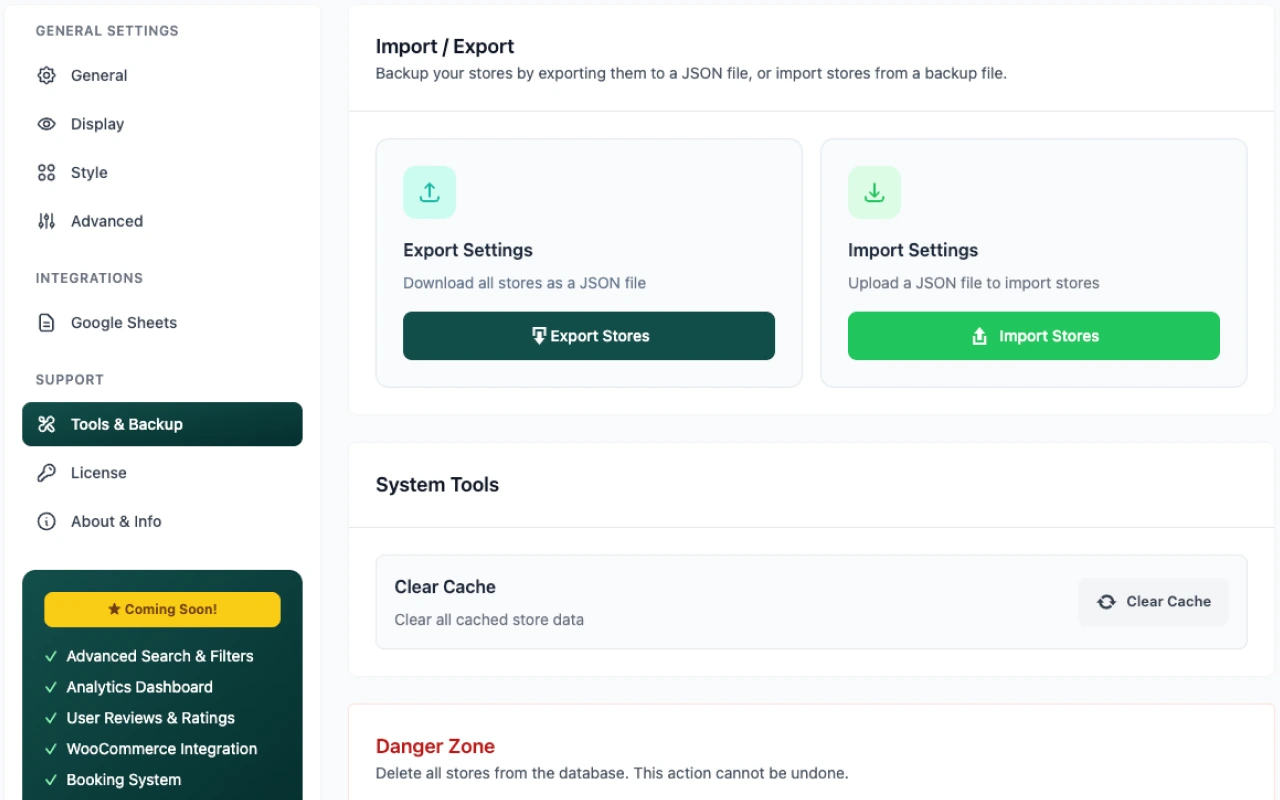Screen dimensions: 1280x800
Task: Click Clear Cache to clear cached store data
Action: coord(1153,601)
